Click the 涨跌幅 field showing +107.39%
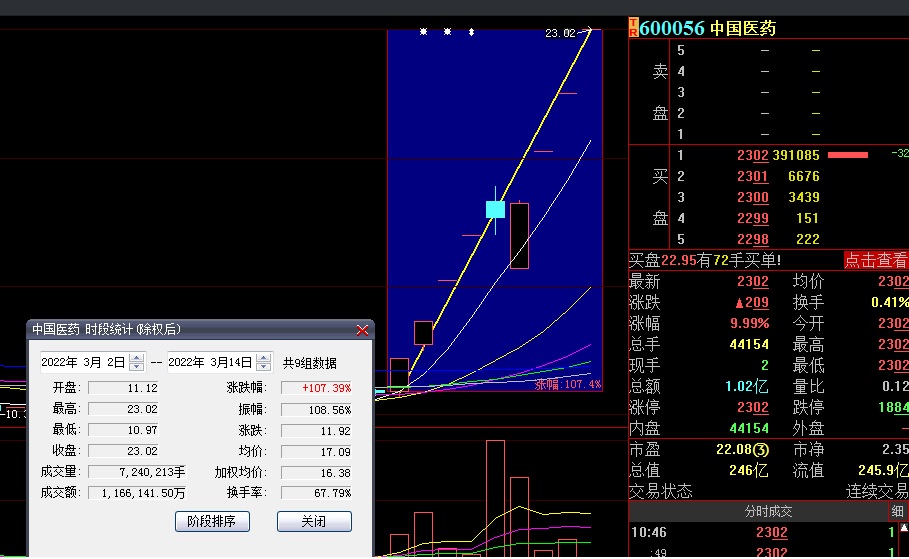Image resolution: width=909 pixels, height=559 pixels. (317, 387)
